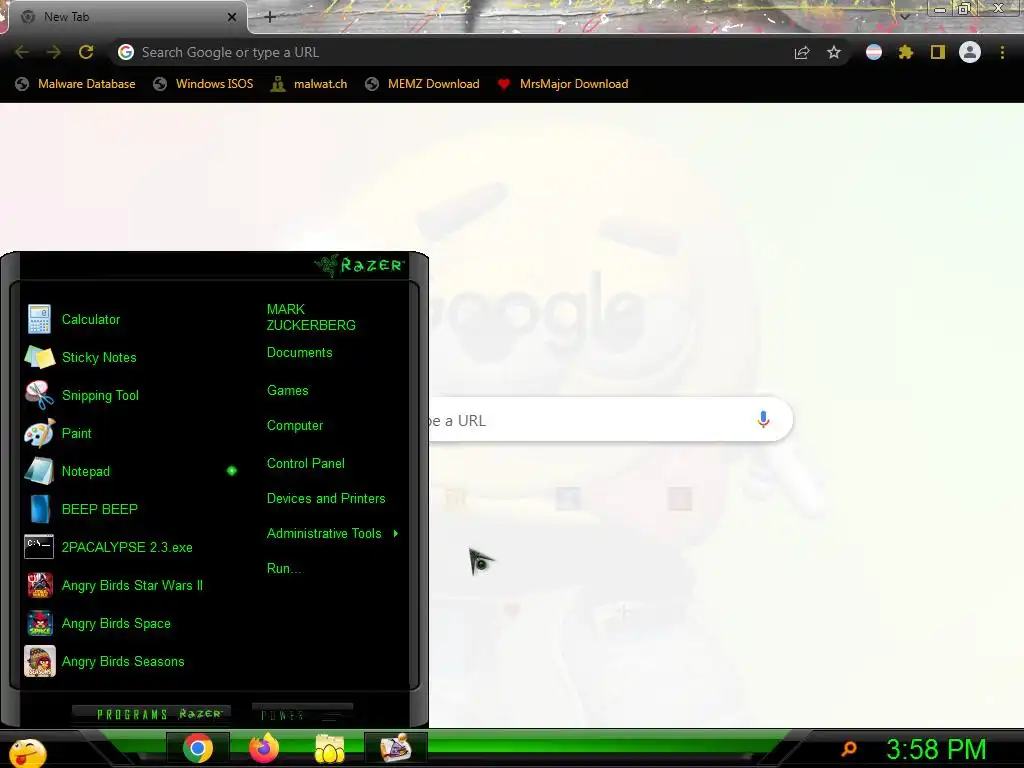Viewport: 1024px width, 768px height.
Task: Open malwat.ch bookmark
Action: click(309, 84)
